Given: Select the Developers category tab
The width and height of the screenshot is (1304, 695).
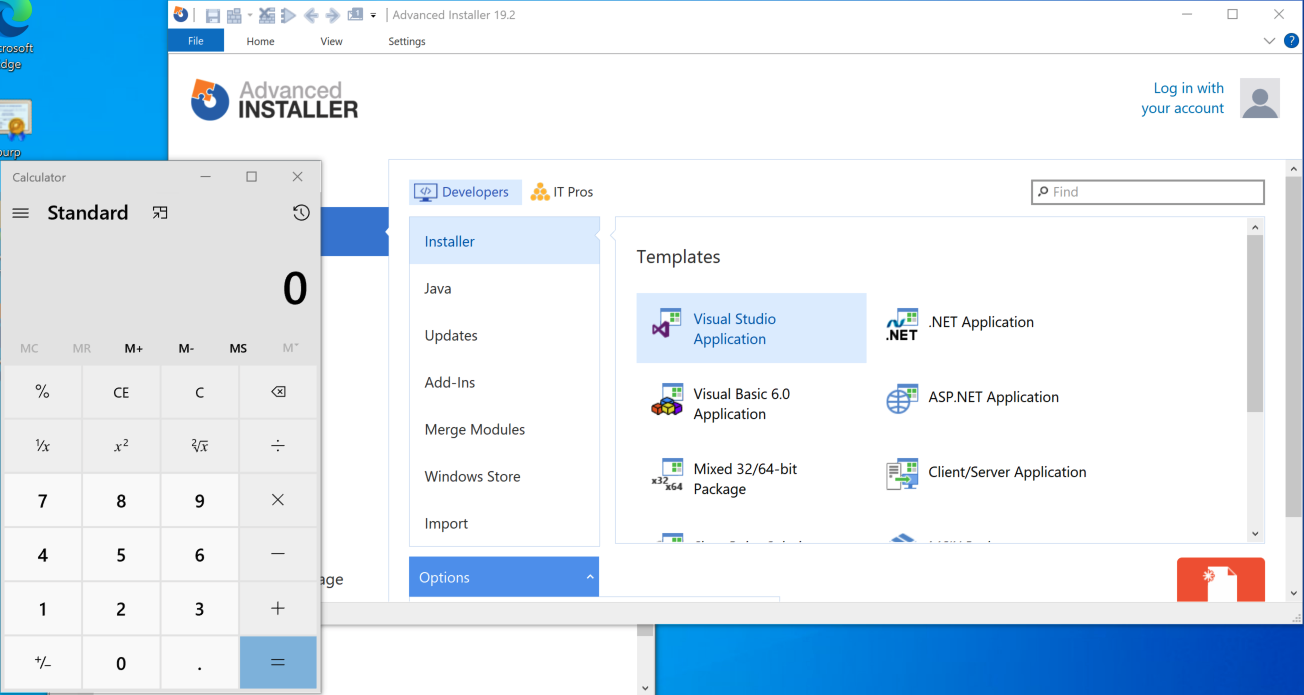Looking at the screenshot, I should (x=465, y=192).
